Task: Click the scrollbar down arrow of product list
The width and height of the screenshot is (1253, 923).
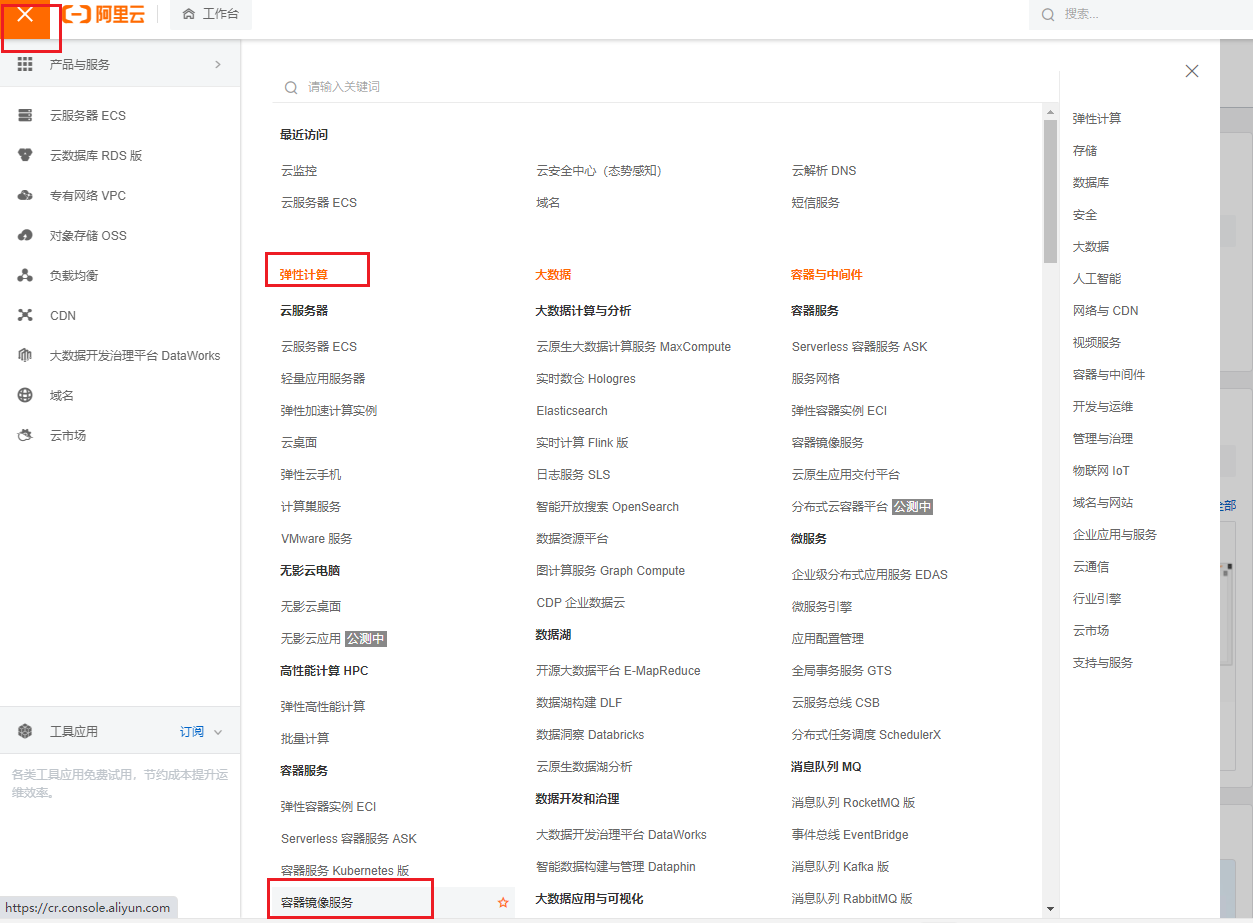Action: tap(1050, 908)
